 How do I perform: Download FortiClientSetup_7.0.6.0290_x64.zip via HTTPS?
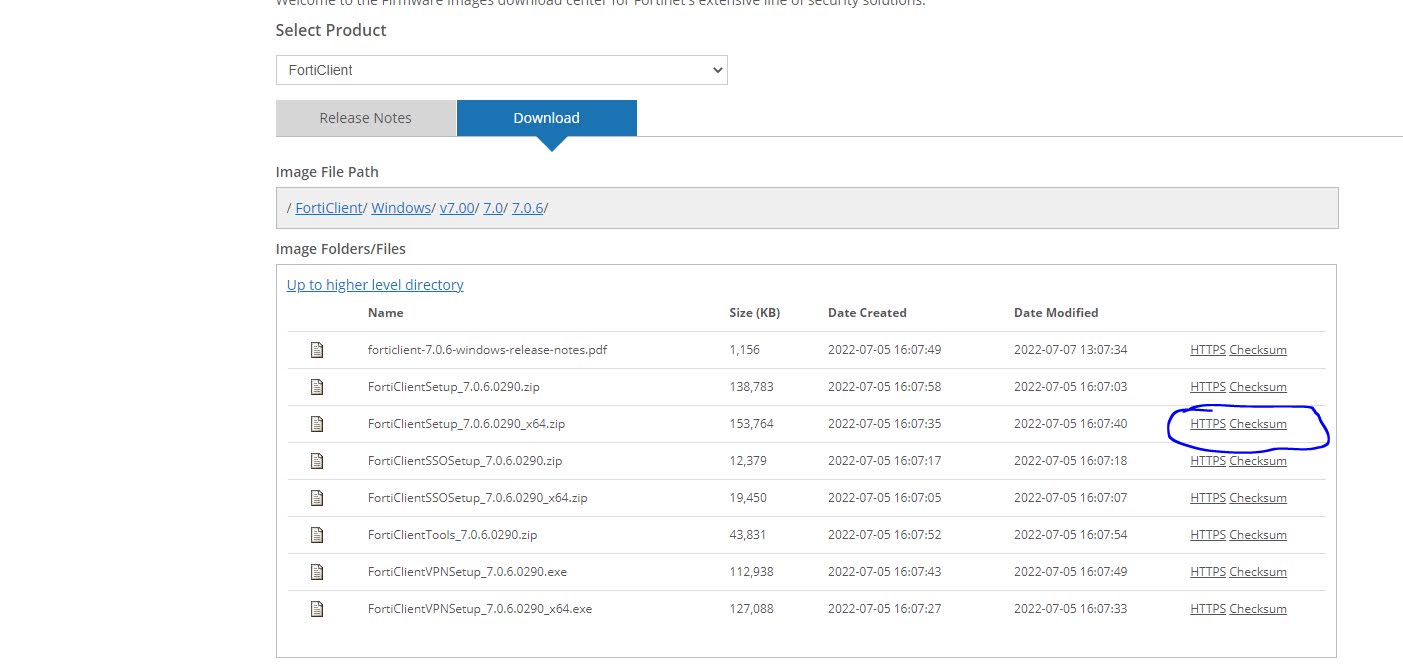pyautogui.click(x=1208, y=424)
